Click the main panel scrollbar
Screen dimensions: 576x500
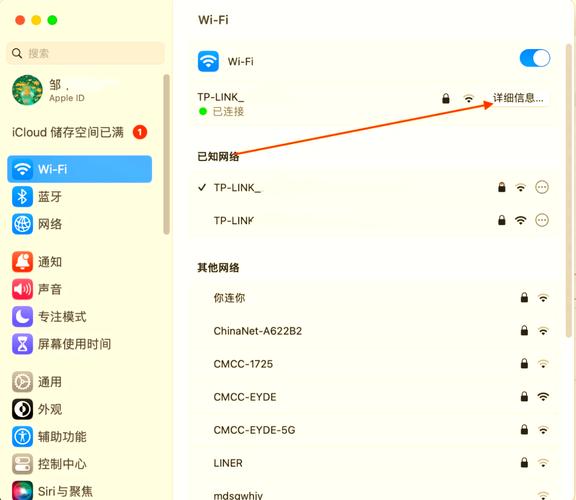click(569, 190)
